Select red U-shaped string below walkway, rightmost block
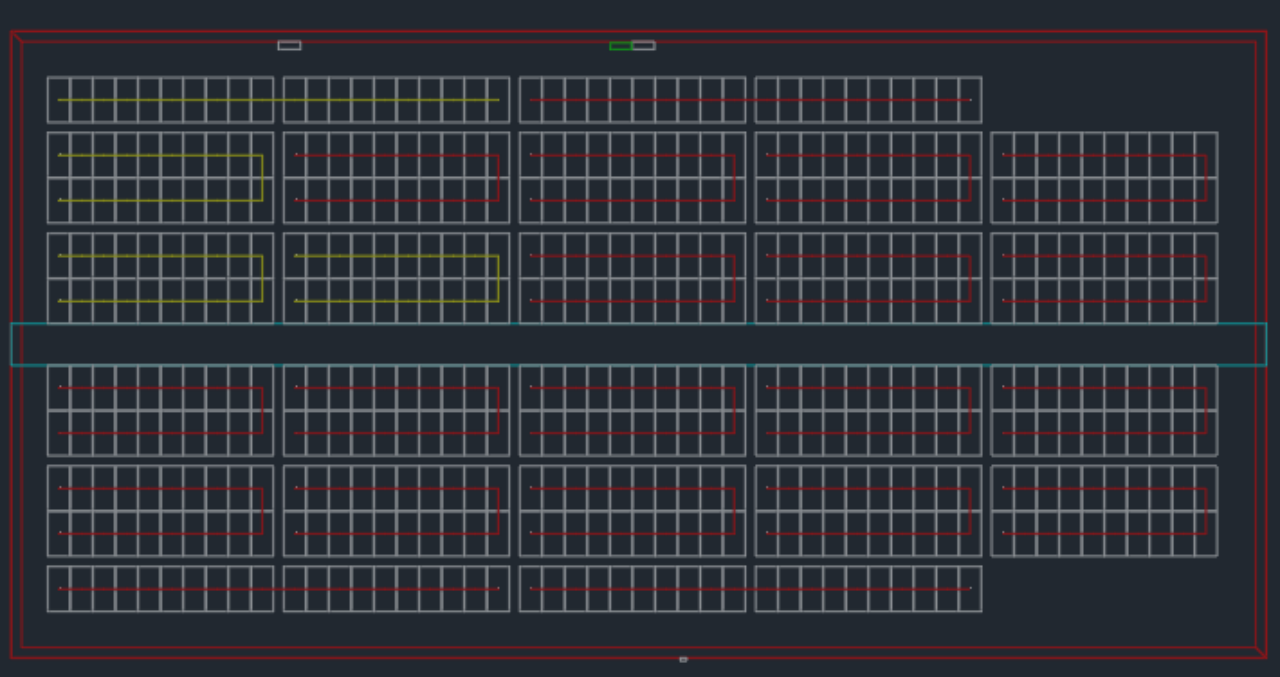The height and width of the screenshot is (677, 1280). (x=1206, y=411)
